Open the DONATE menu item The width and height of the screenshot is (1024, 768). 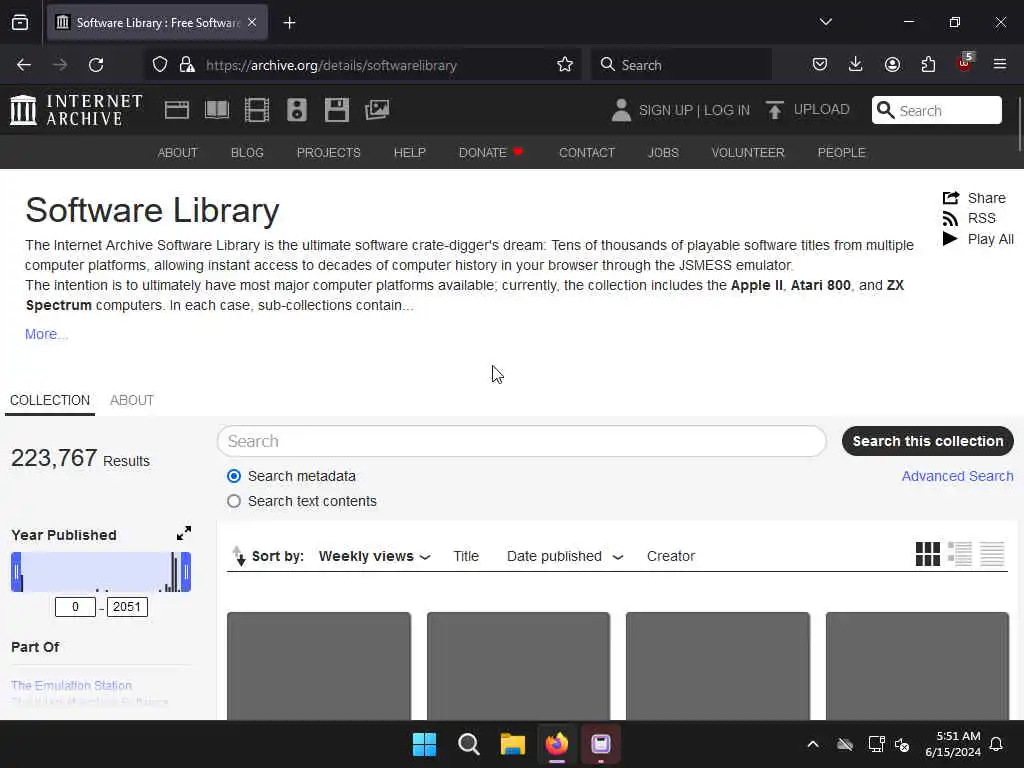490,153
